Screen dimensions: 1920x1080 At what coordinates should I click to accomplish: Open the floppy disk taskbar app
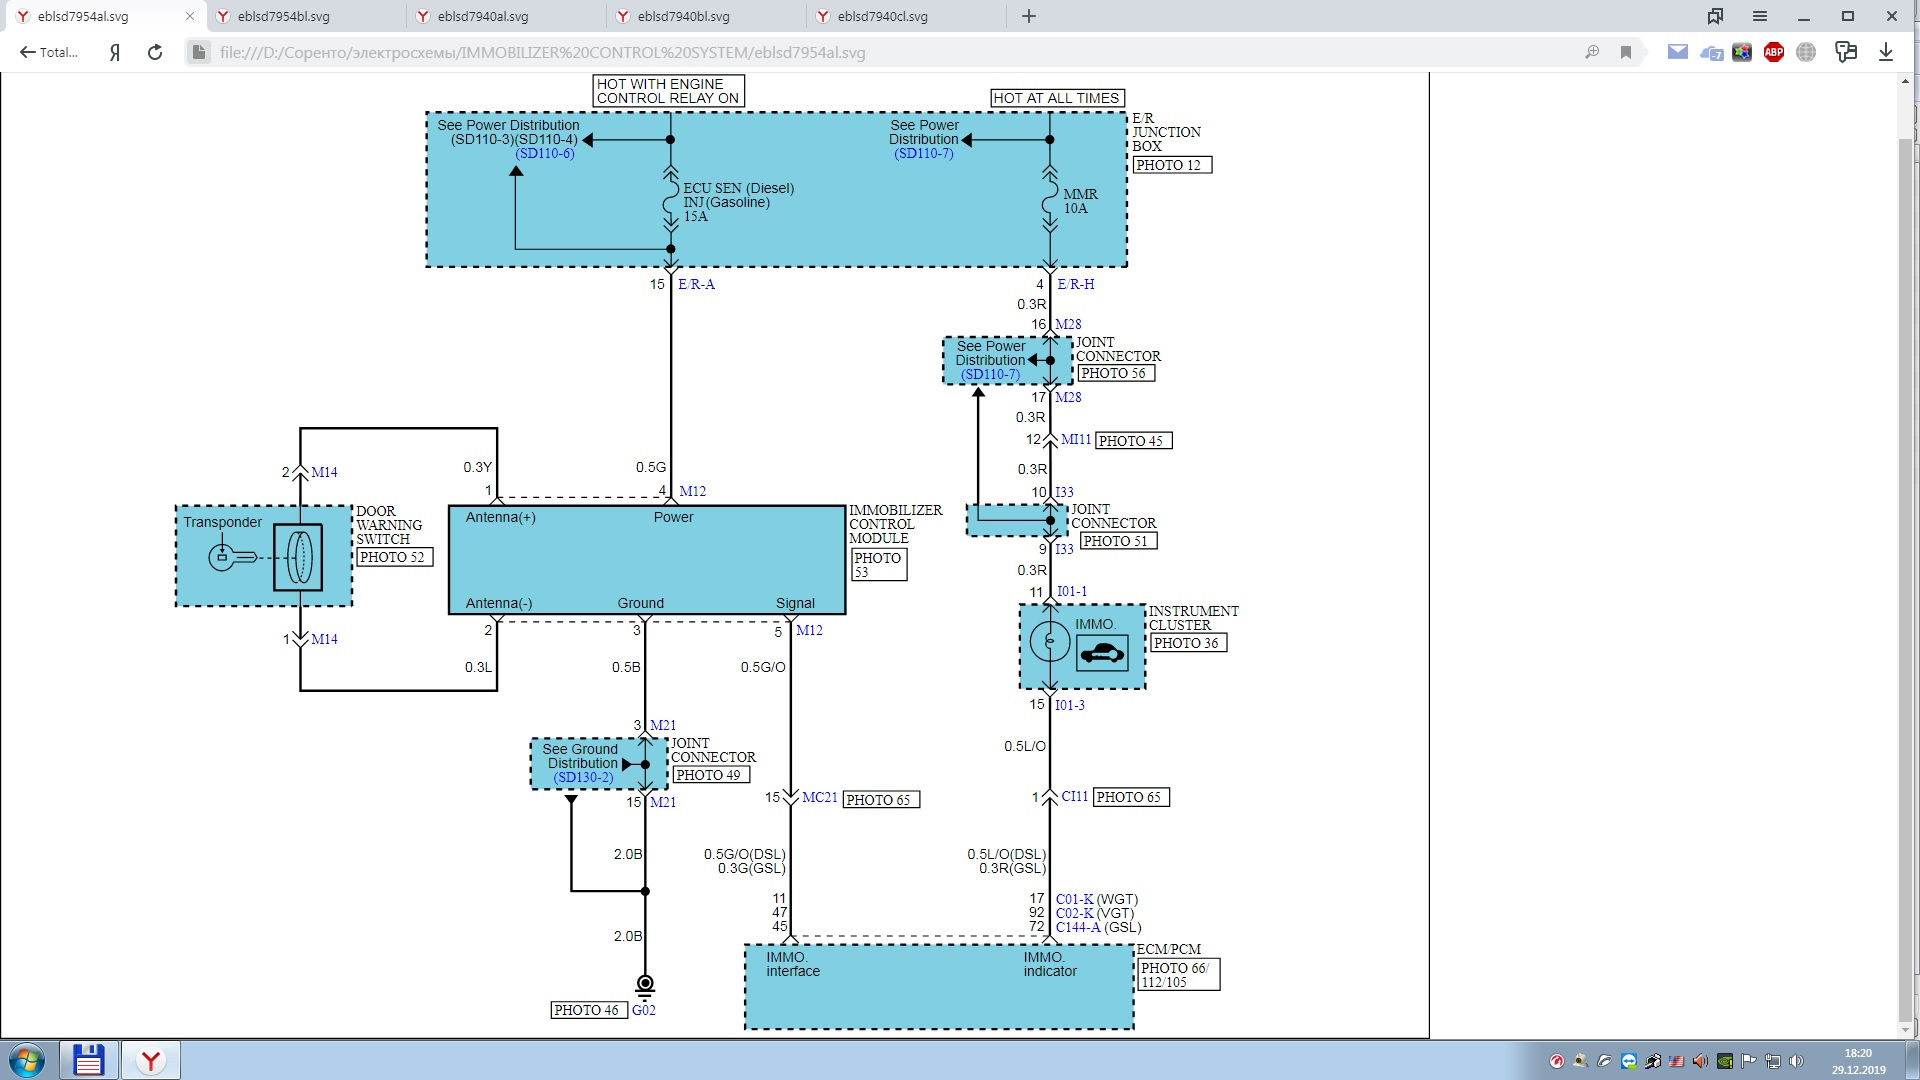tap(88, 1060)
